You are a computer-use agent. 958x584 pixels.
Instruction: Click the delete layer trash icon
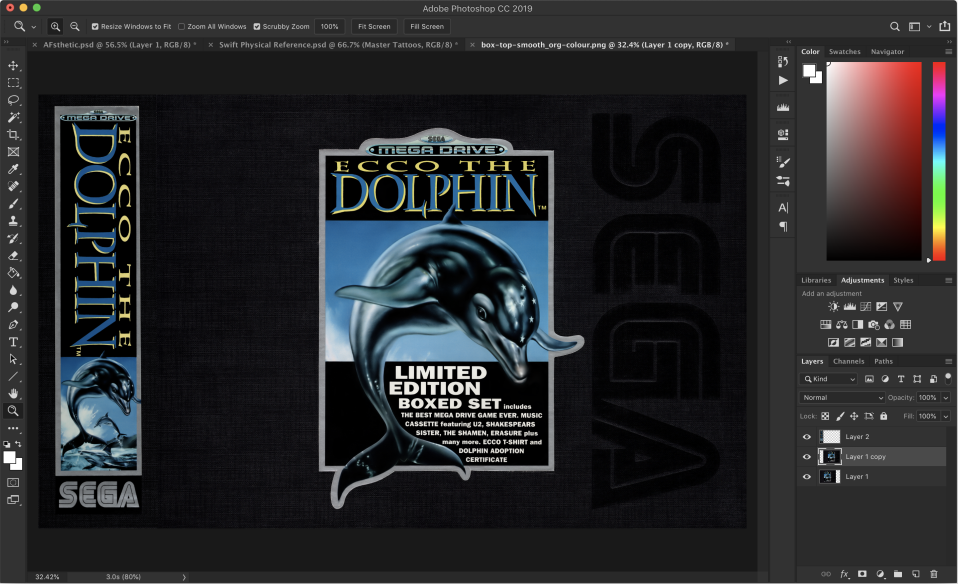[x=933, y=574]
